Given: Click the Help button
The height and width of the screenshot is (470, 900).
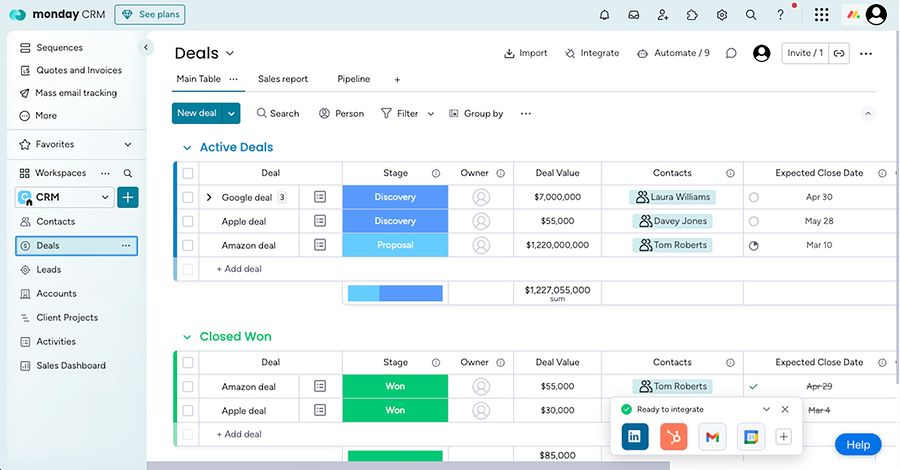Looking at the screenshot, I should click(858, 445).
